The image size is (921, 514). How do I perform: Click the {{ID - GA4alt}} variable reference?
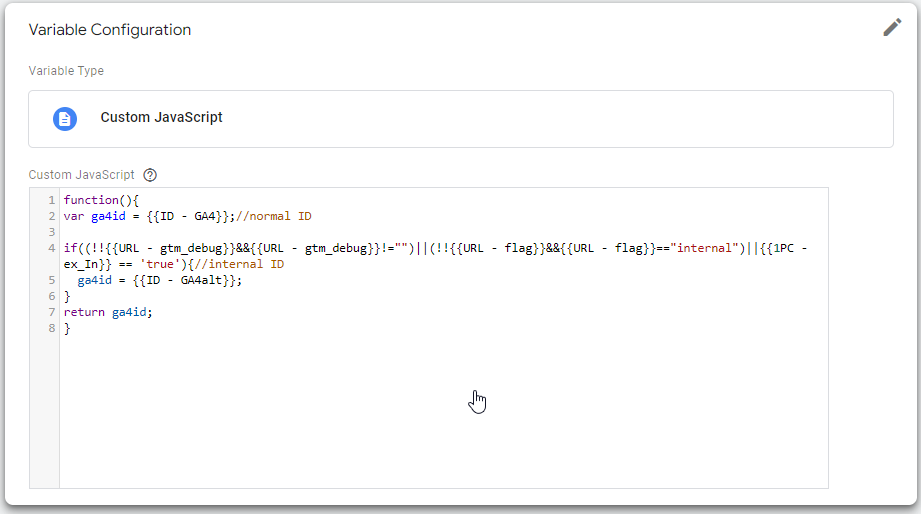click(188, 281)
